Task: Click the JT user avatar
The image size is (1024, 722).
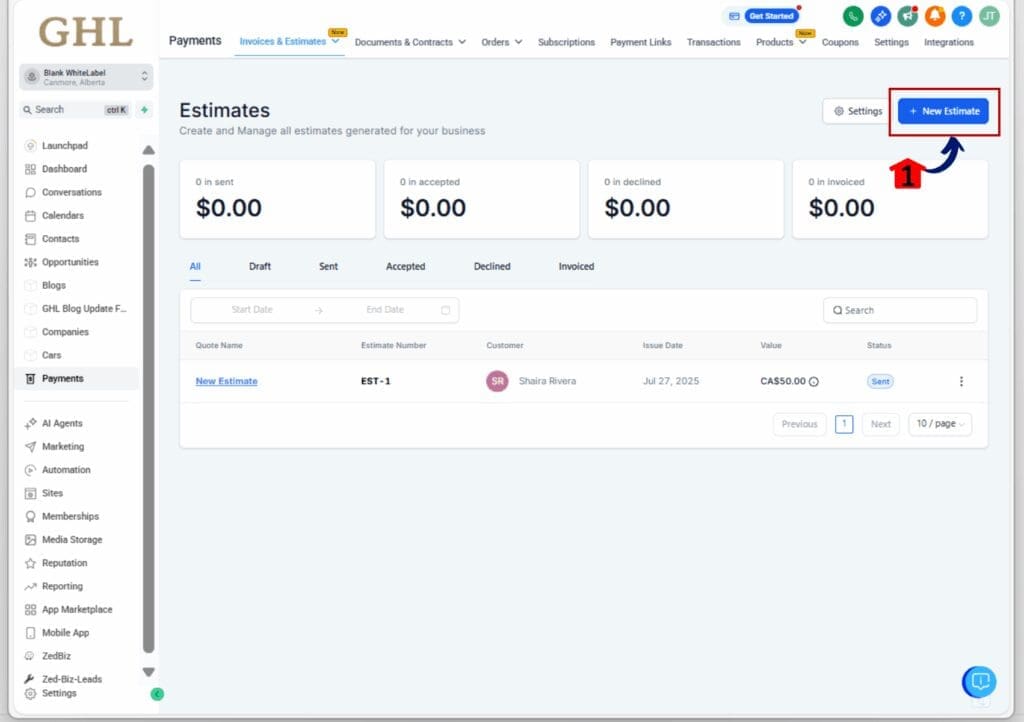Action: [989, 16]
